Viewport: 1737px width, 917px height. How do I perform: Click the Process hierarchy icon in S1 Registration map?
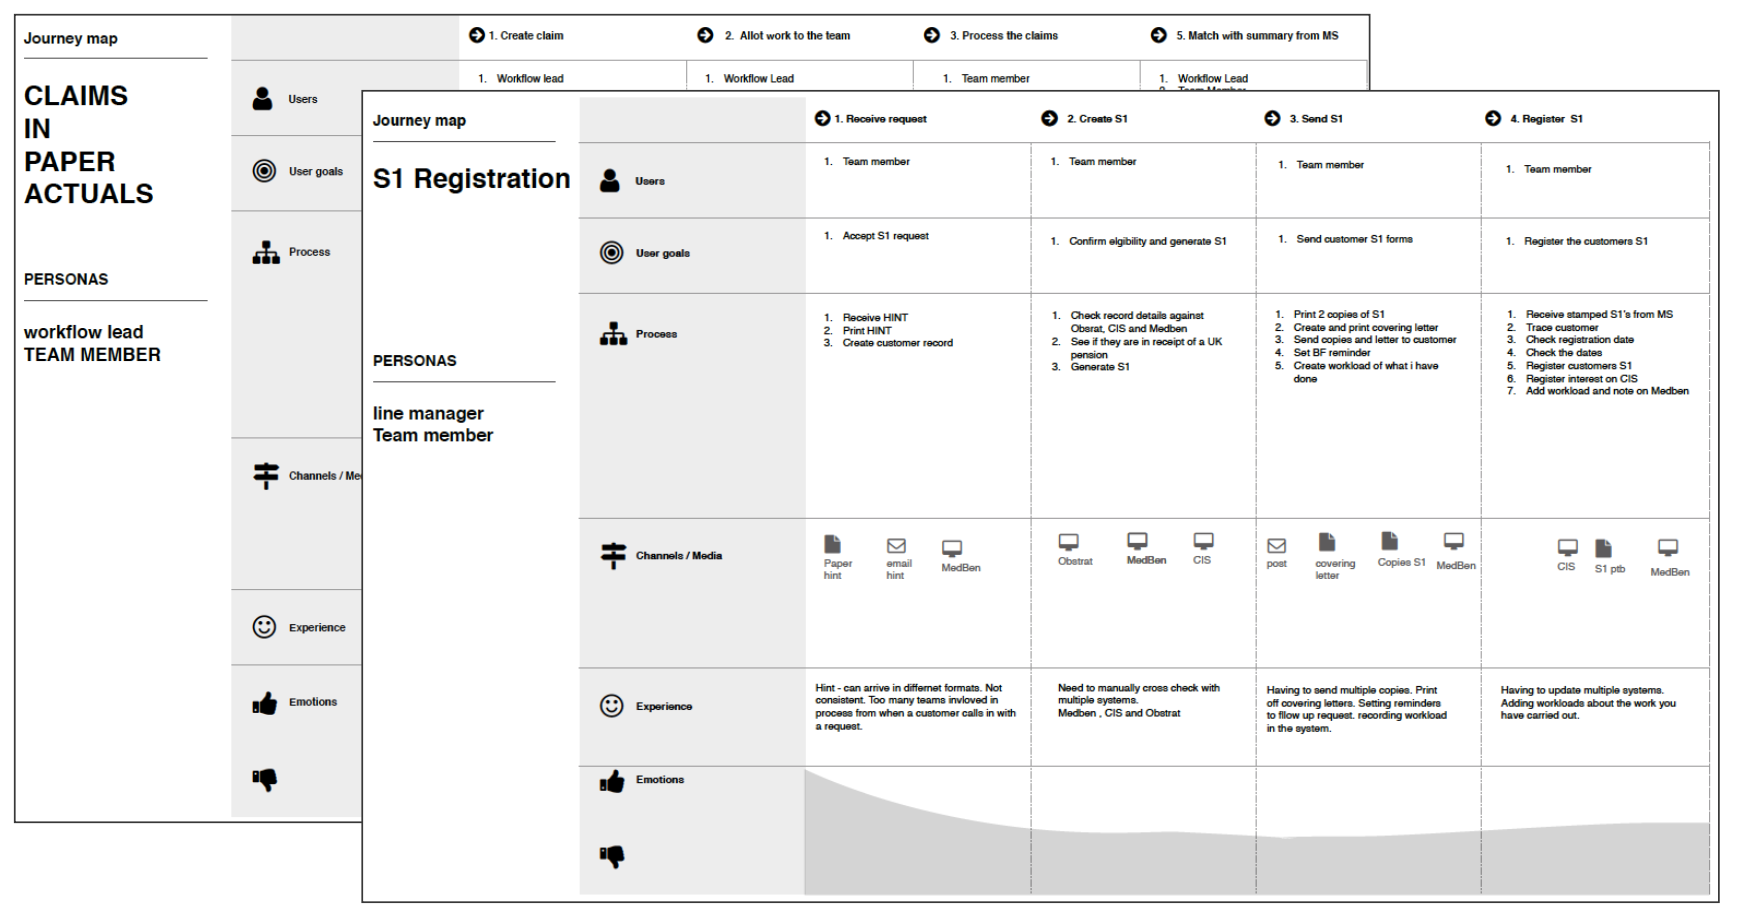click(613, 334)
